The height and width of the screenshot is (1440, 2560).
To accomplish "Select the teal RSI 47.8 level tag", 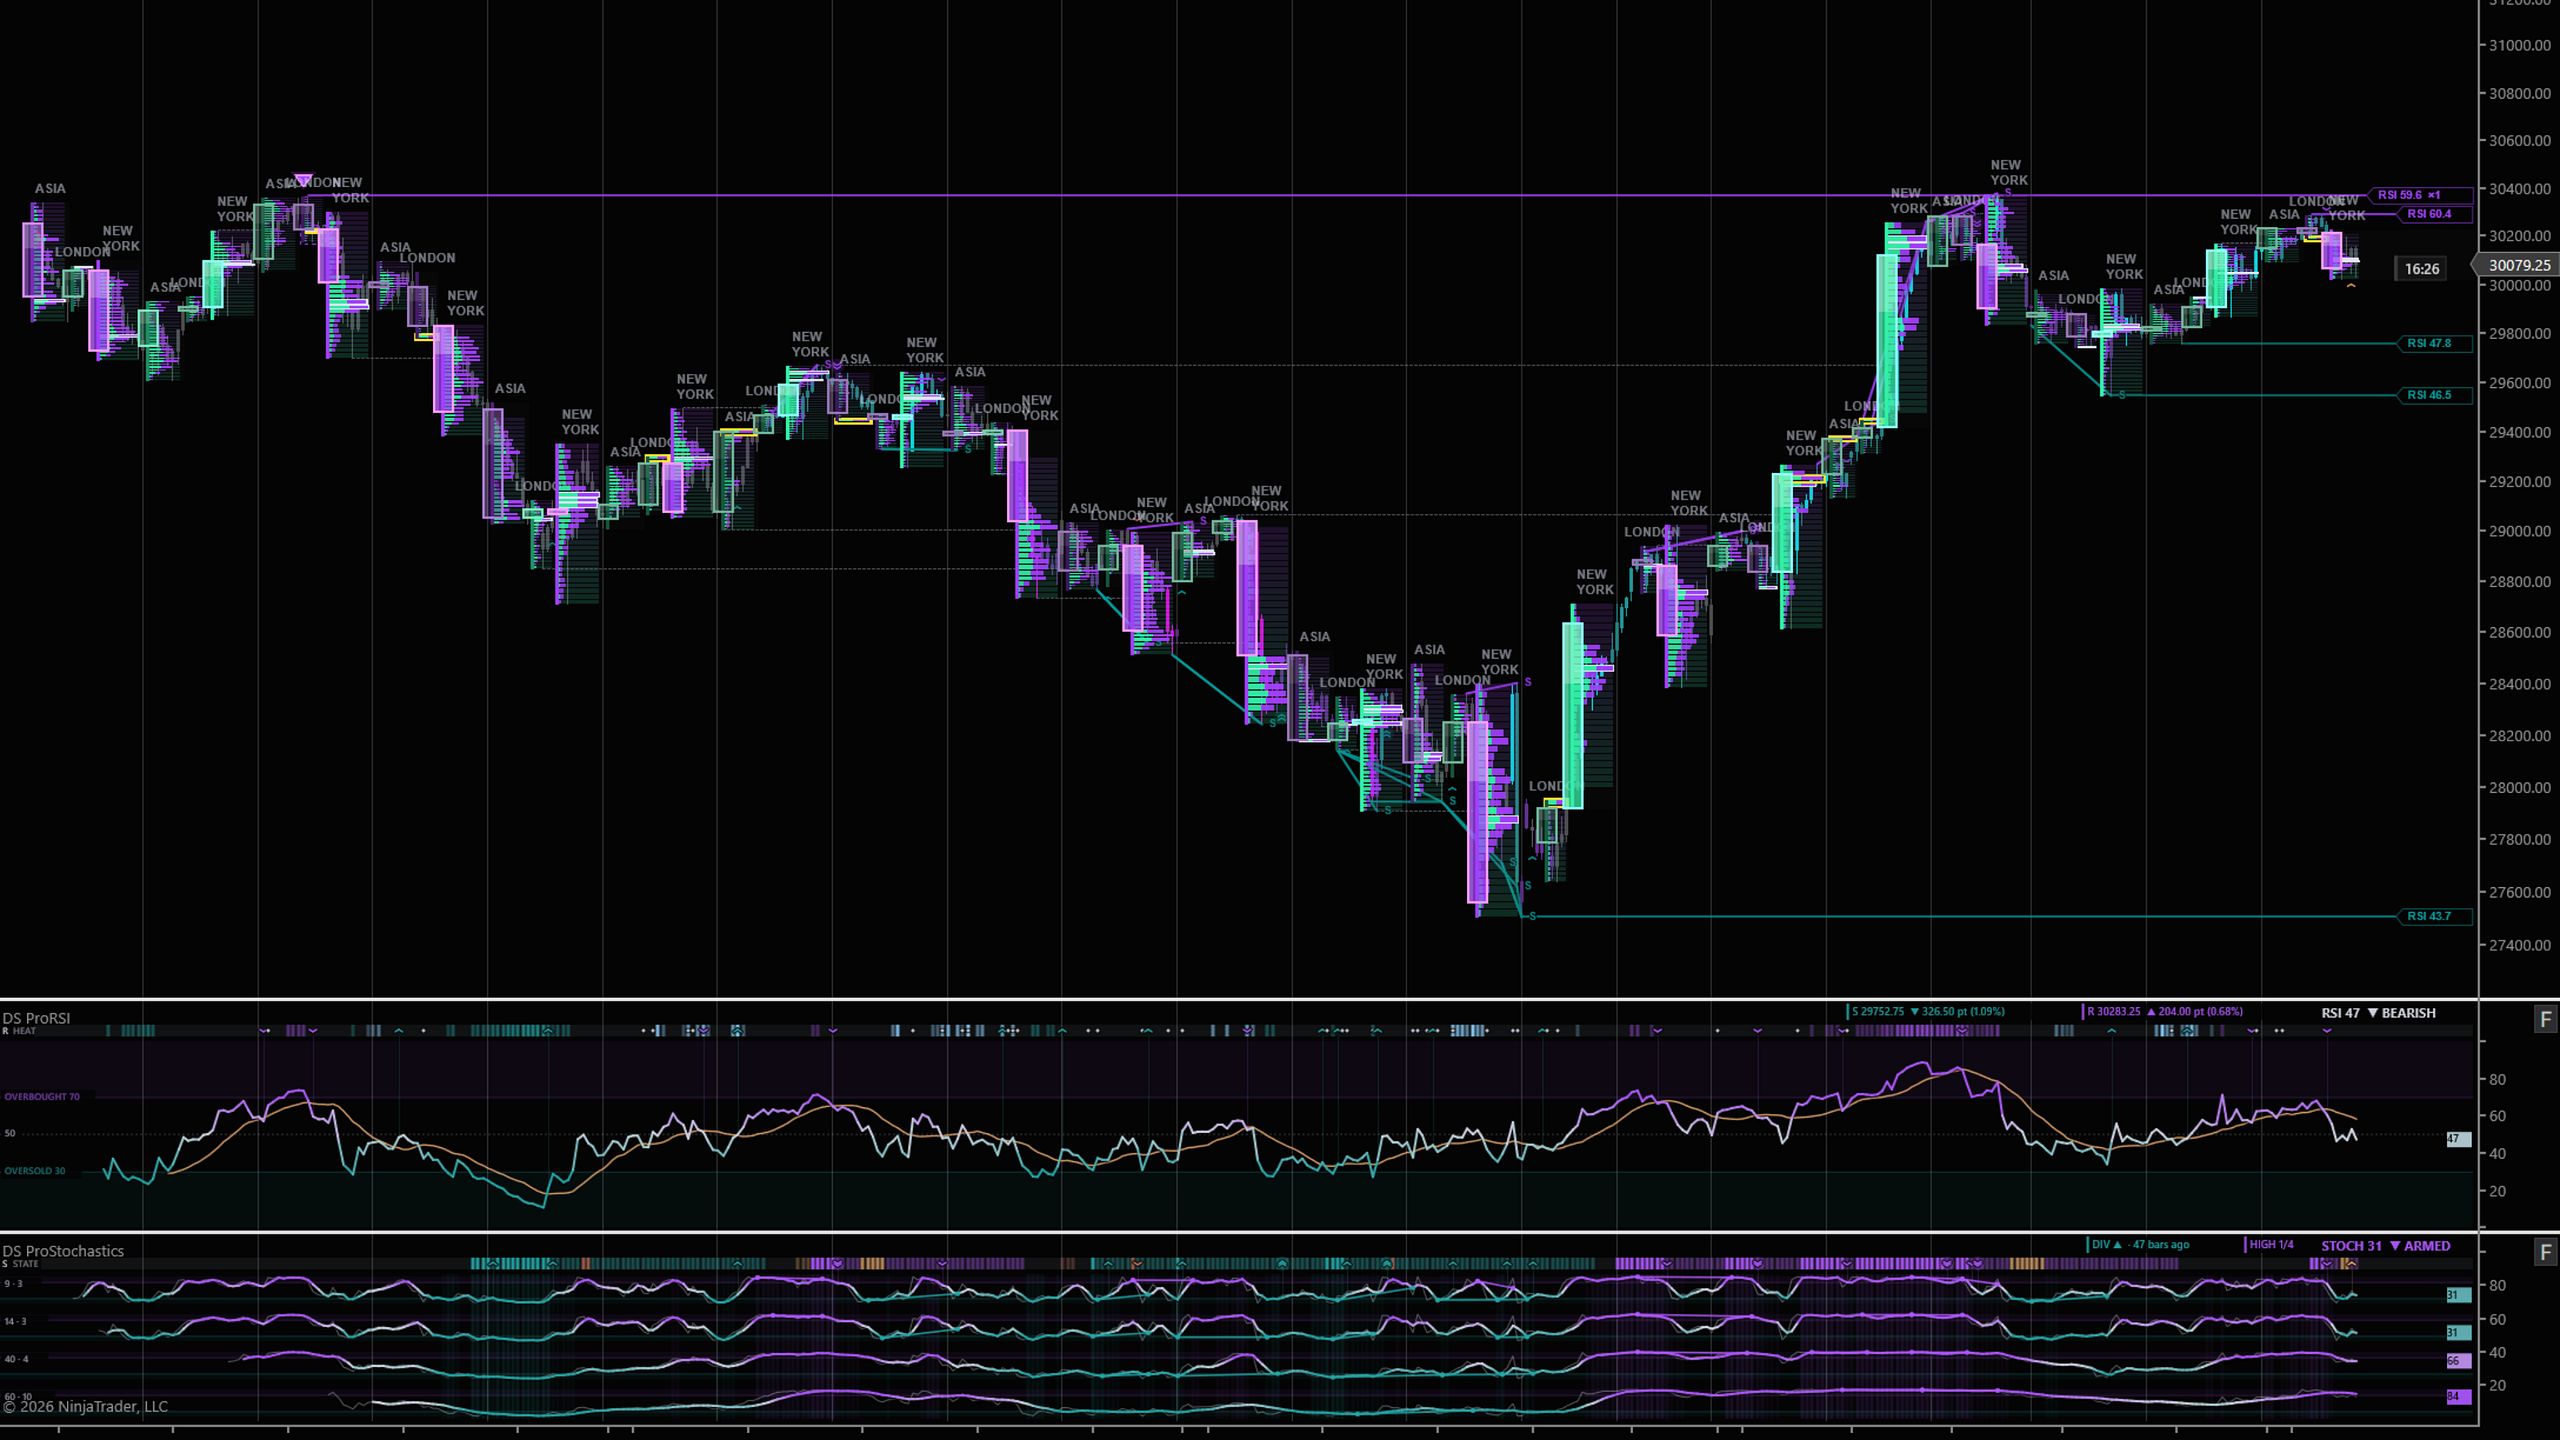I will (2436, 343).
